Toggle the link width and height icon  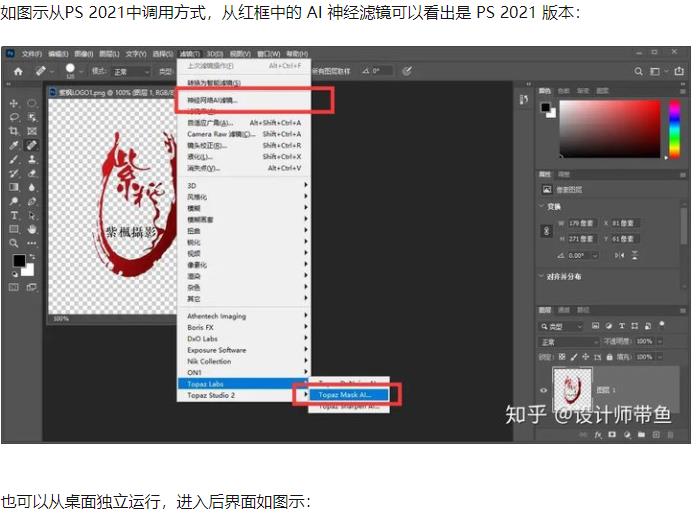coord(547,231)
